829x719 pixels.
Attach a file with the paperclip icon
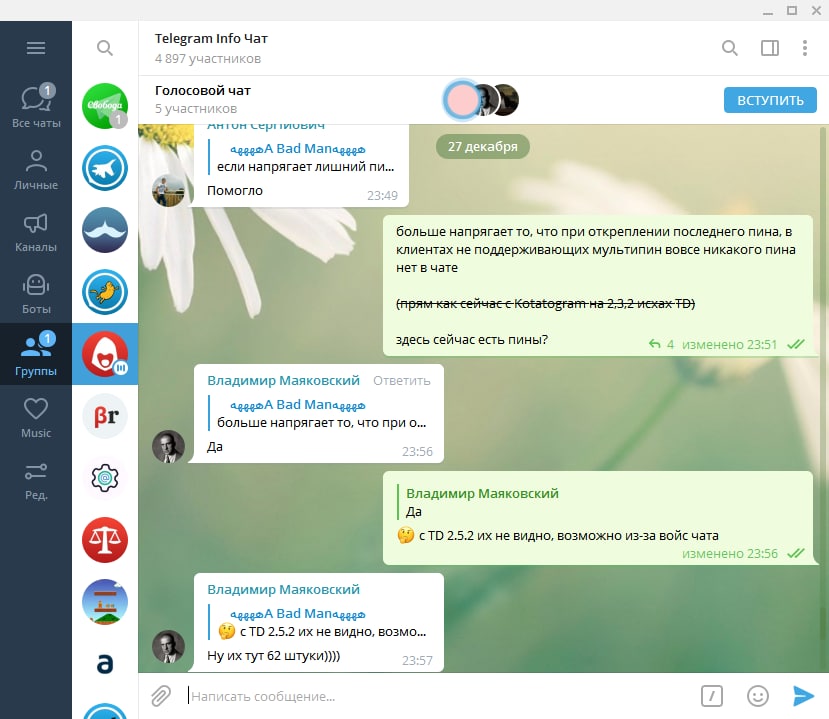[161, 696]
